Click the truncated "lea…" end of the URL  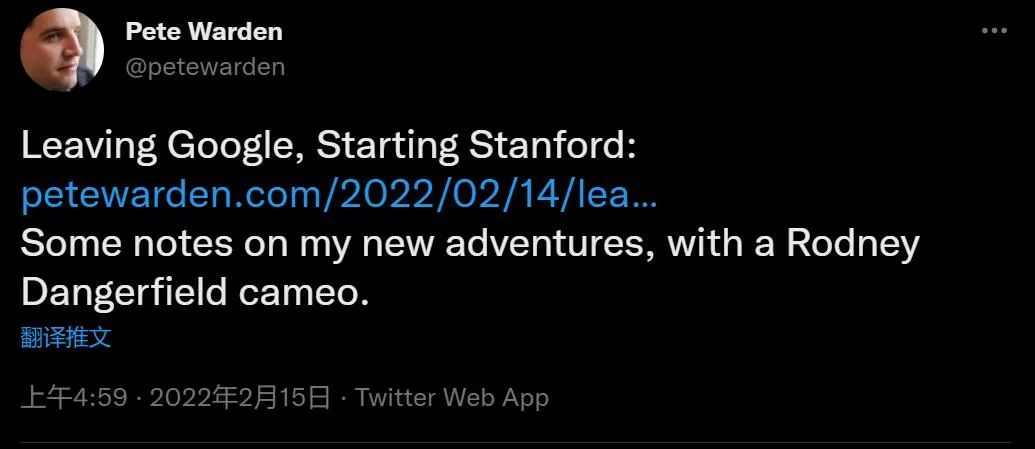pyautogui.click(x=617, y=195)
